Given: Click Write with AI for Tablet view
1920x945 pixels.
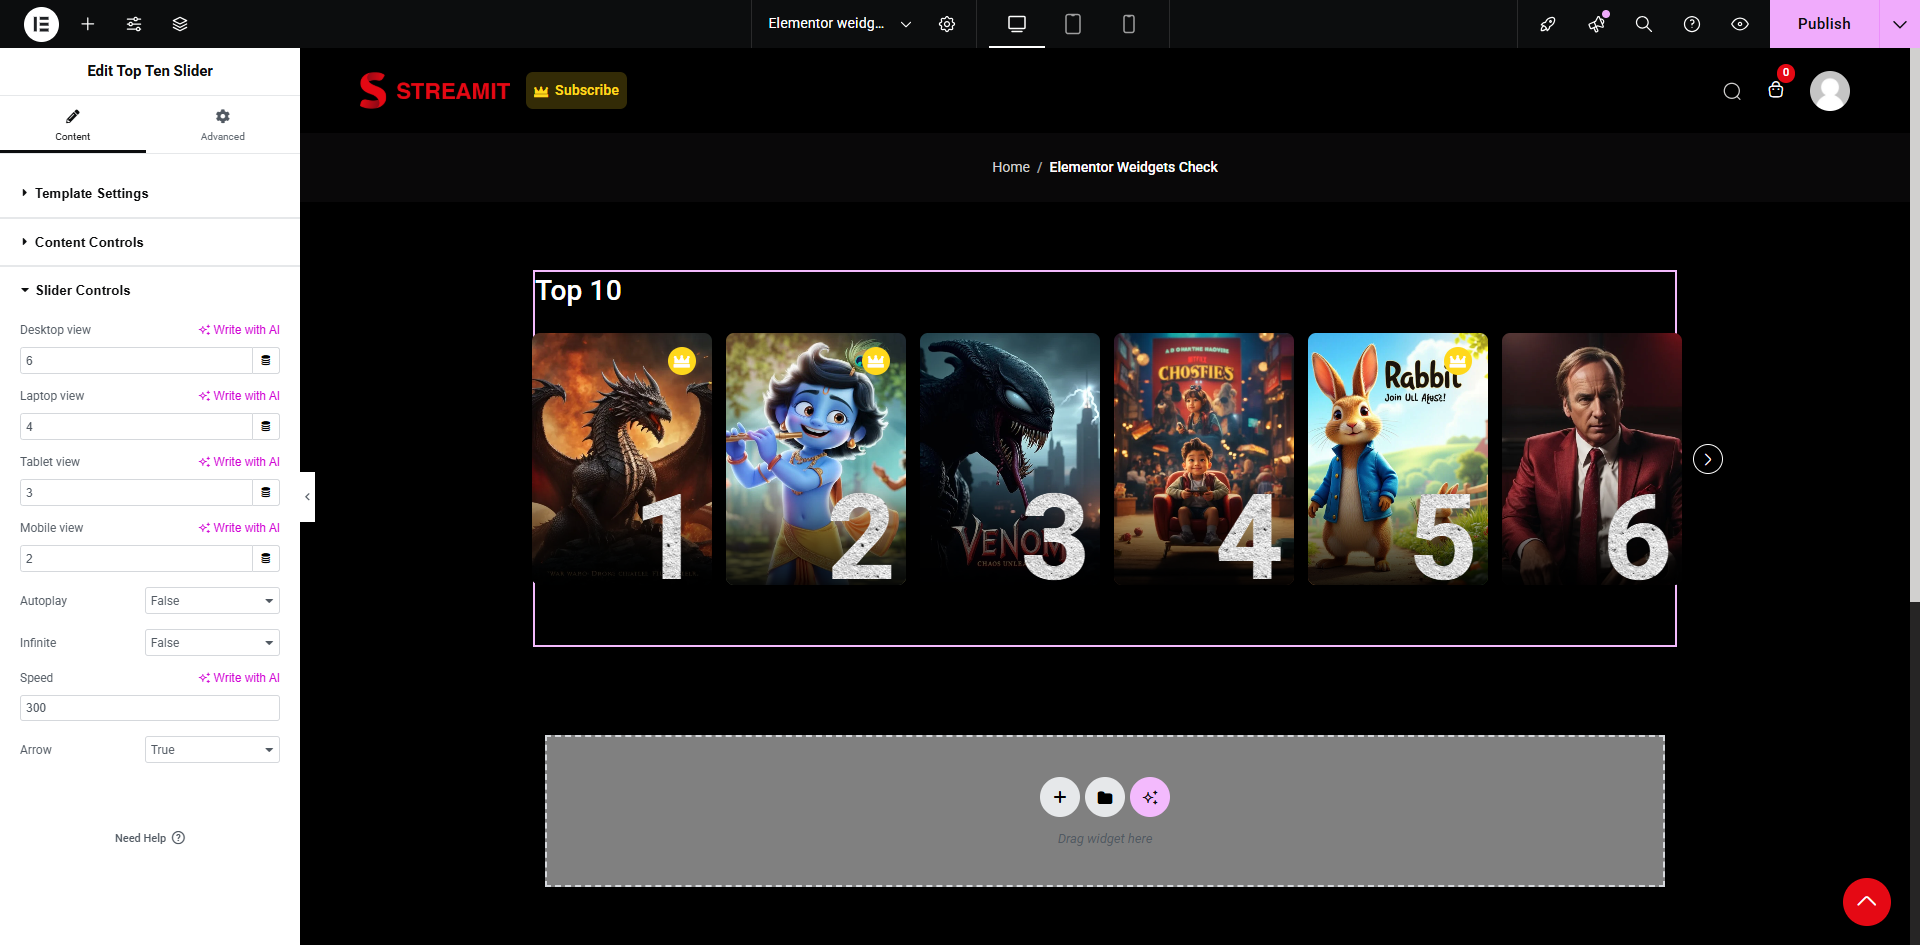Looking at the screenshot, I should pyautogui.click(x=239, y=462).
